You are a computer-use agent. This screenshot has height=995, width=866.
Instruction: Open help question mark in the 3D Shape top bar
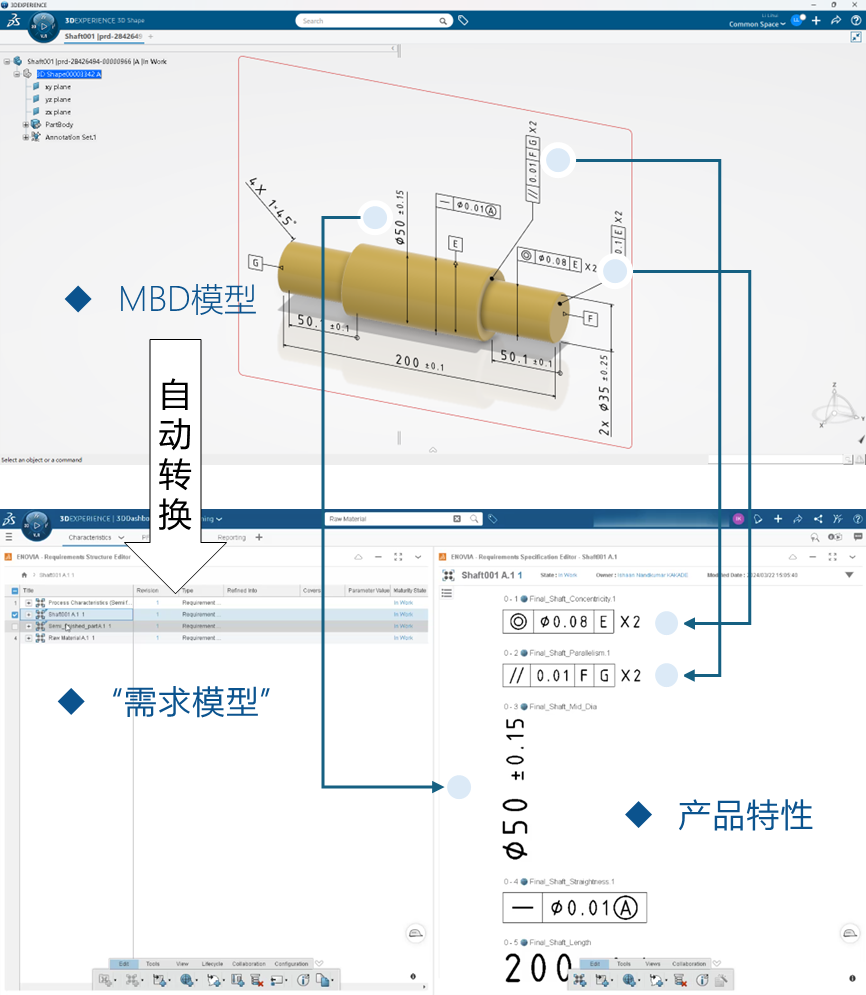[x=856, y=21]
